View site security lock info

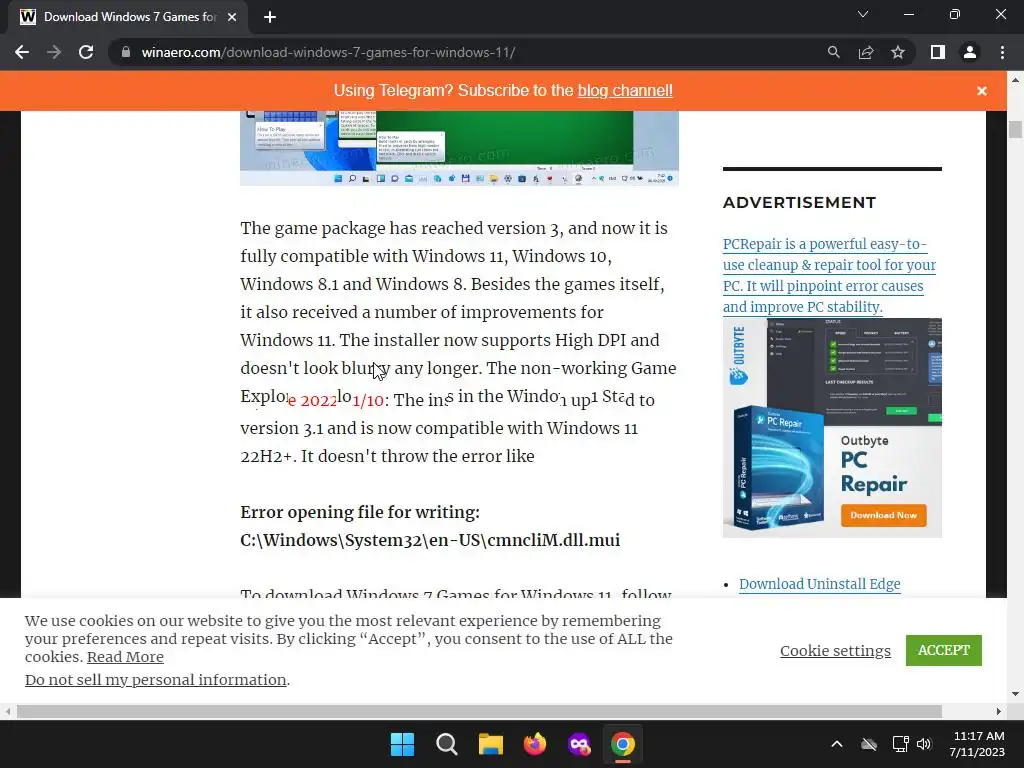point(126,52)
